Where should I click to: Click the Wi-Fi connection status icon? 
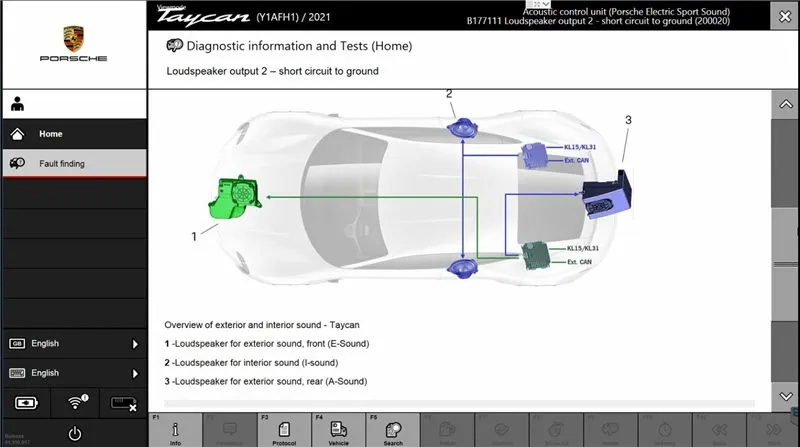click(x=76, y=403)
